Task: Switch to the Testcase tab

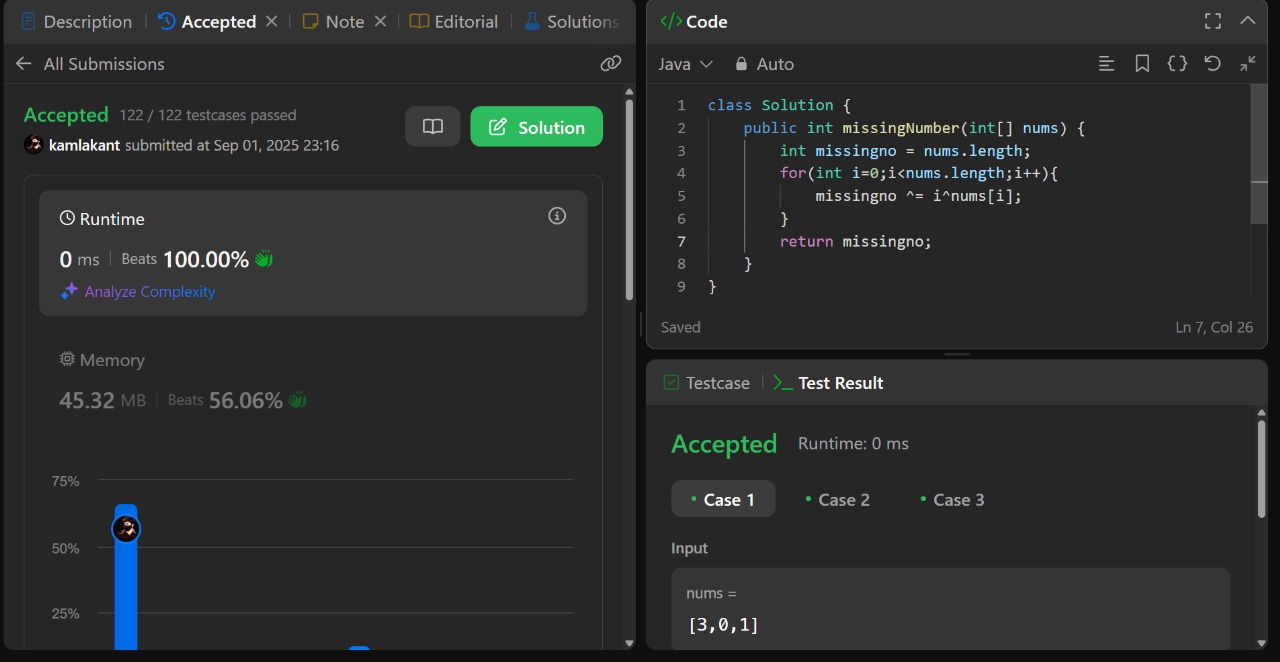Action: [706, 383]
